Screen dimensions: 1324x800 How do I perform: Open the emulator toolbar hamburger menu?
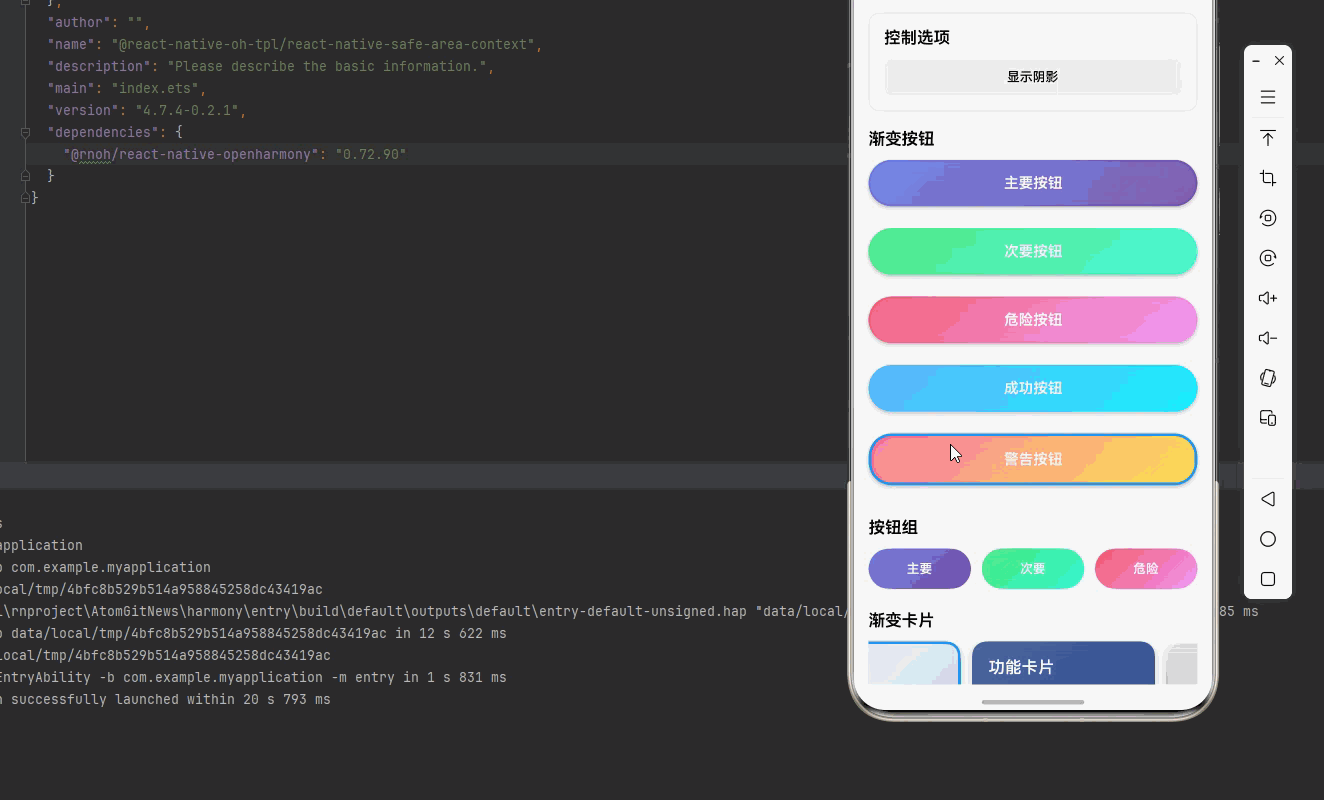tap(1268, 97)
